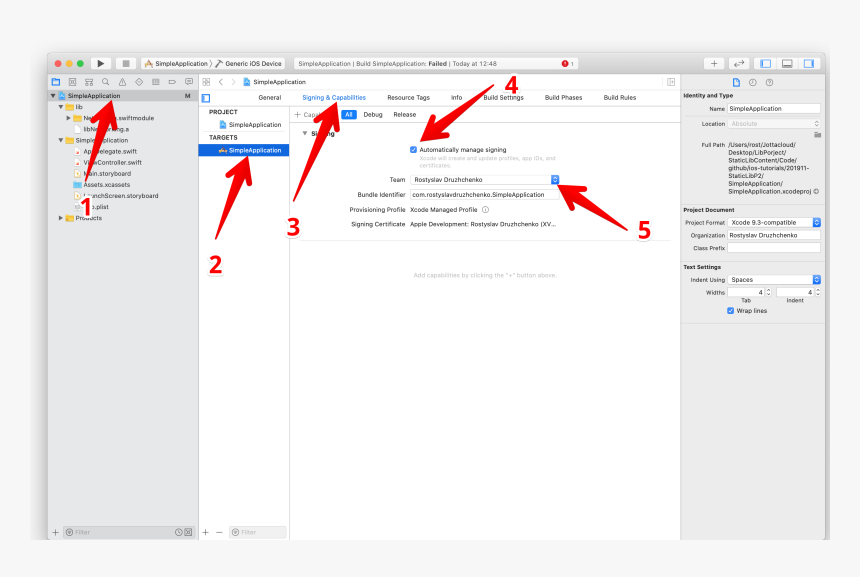Click the Run (play) button

[101, 64]
